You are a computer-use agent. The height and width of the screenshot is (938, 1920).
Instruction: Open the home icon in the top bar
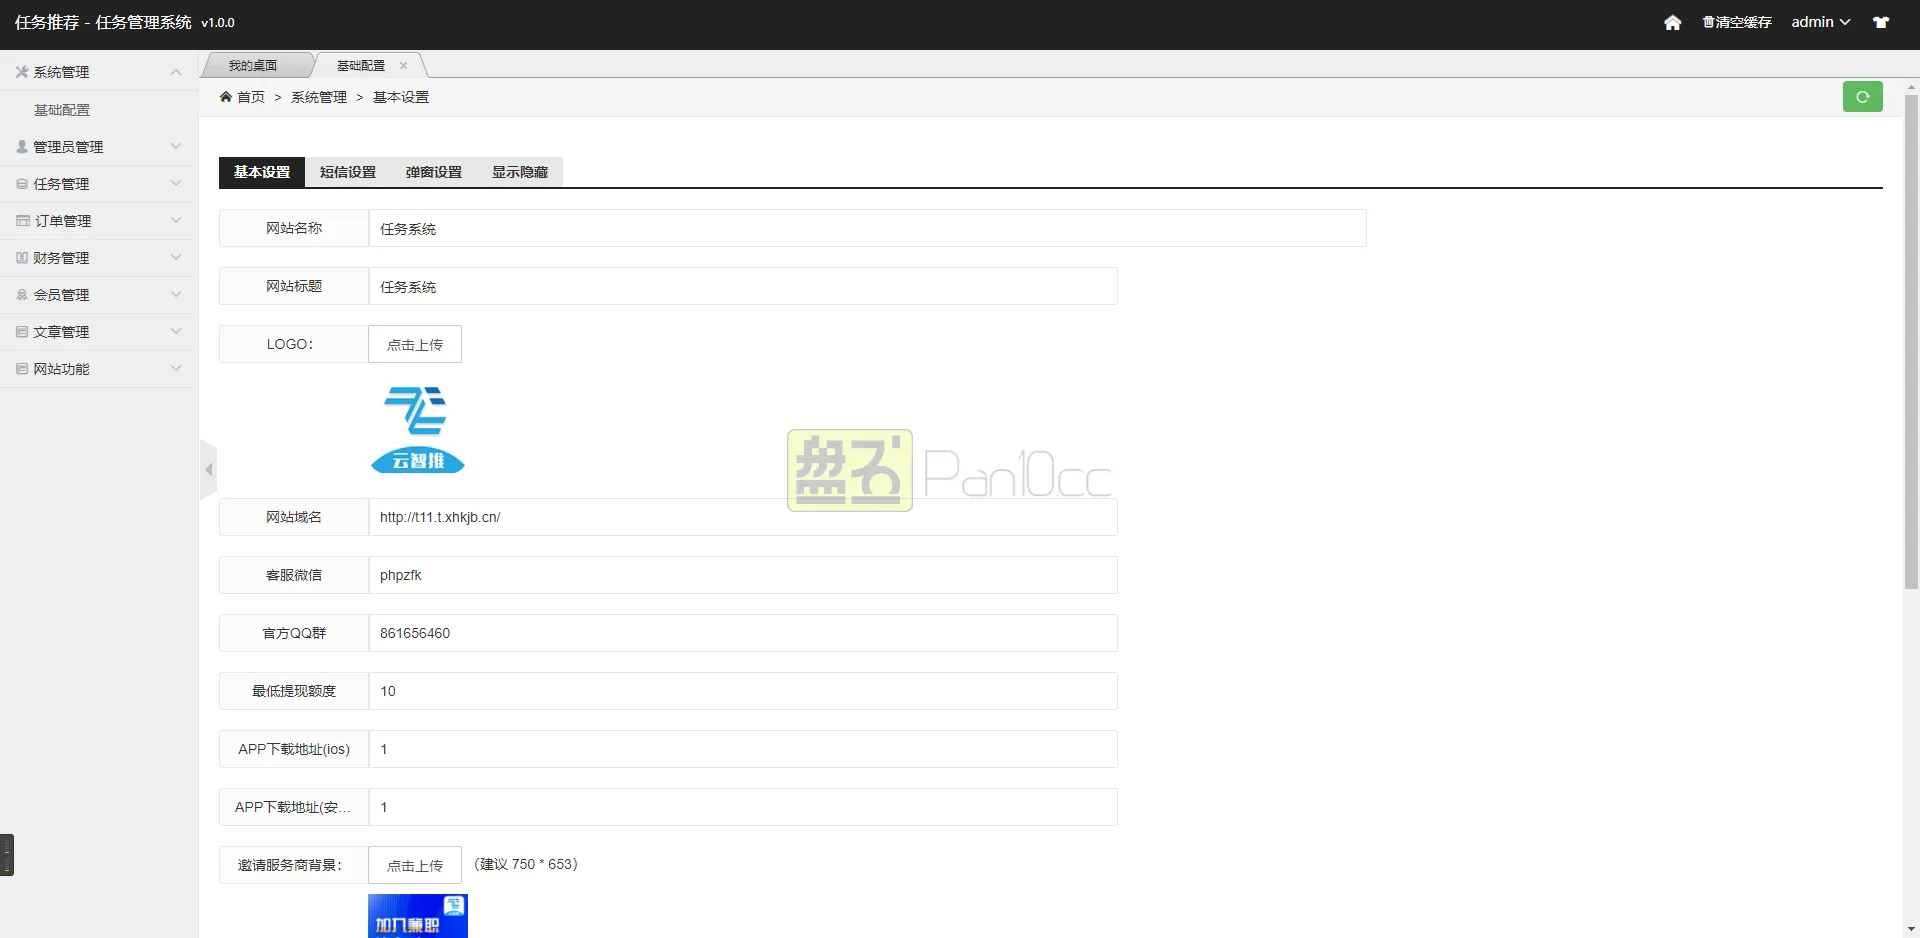click(1673, 22)
